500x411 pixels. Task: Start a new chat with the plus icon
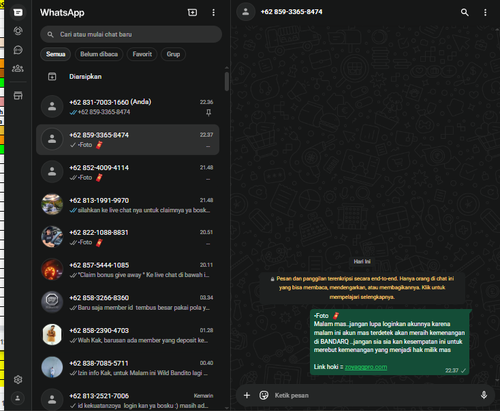pos(192,13)
